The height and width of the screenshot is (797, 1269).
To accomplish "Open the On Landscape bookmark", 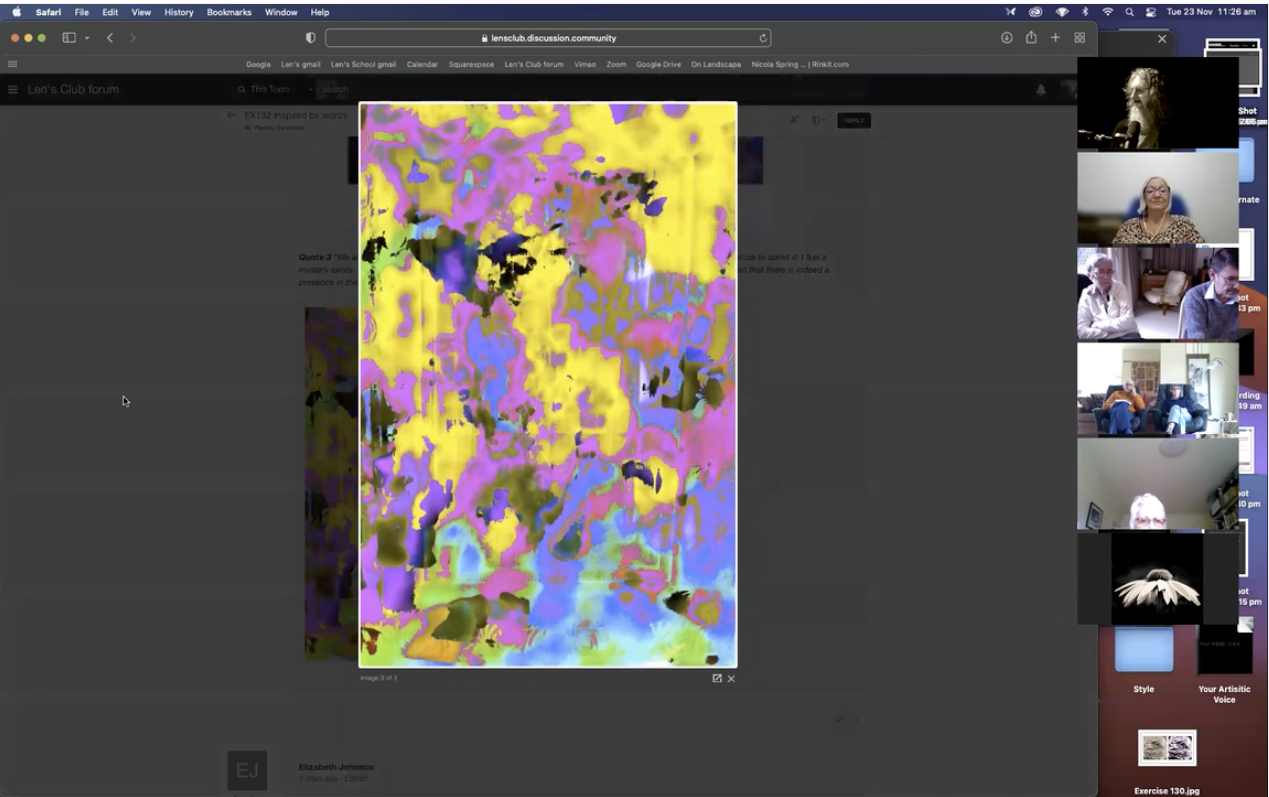I will point(716,64).
